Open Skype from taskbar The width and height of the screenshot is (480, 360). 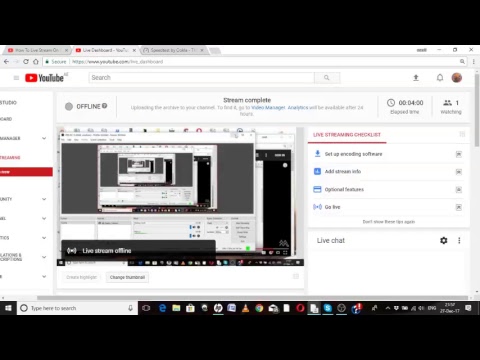click(328, 308)
